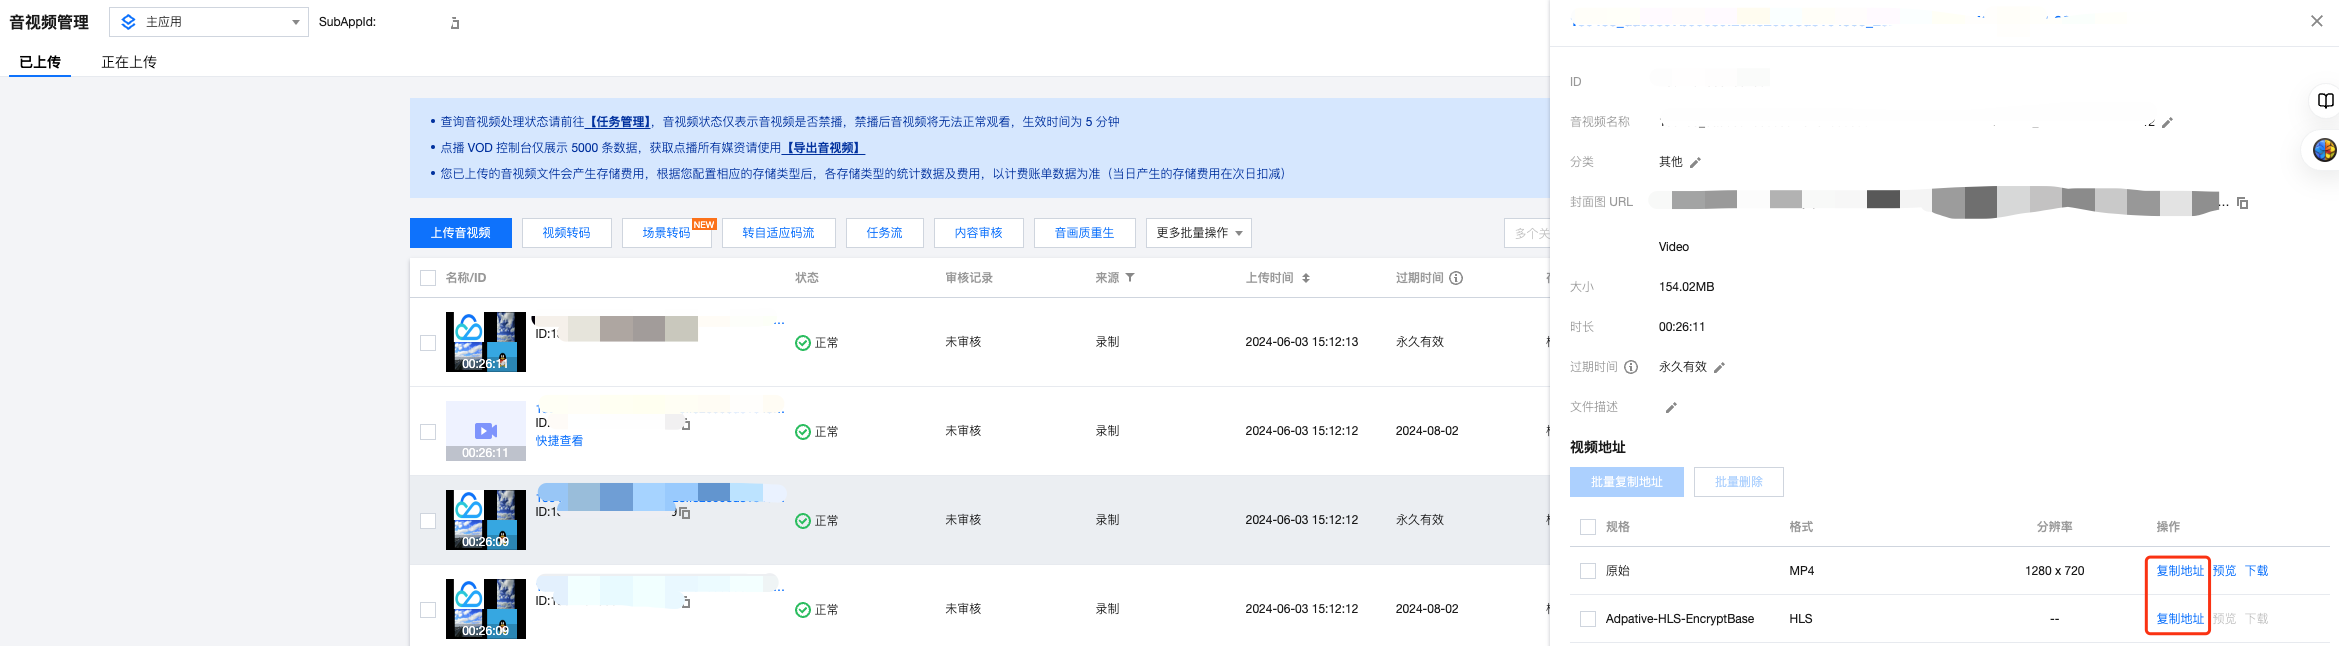The image size is (2339, 646).
Task: Toggle select-all checkbox next to 名称/ID
Action: [x=428, y=278]
